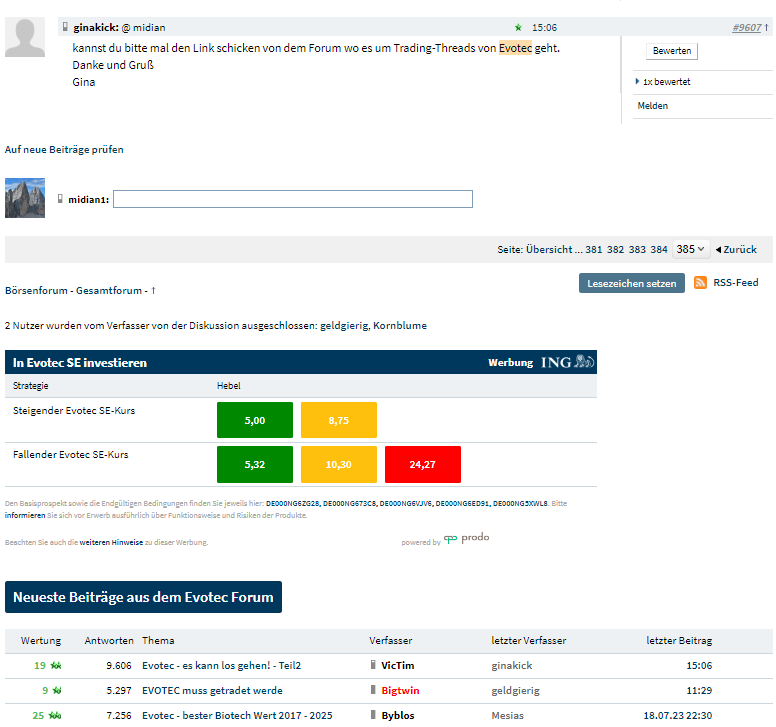Click the up arrow after Gesamtforum

(153, 291)
